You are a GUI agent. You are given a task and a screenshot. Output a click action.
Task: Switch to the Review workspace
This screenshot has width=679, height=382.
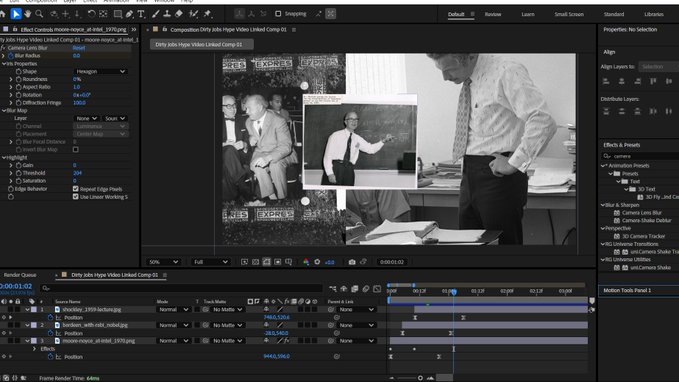tap(492, 14)
